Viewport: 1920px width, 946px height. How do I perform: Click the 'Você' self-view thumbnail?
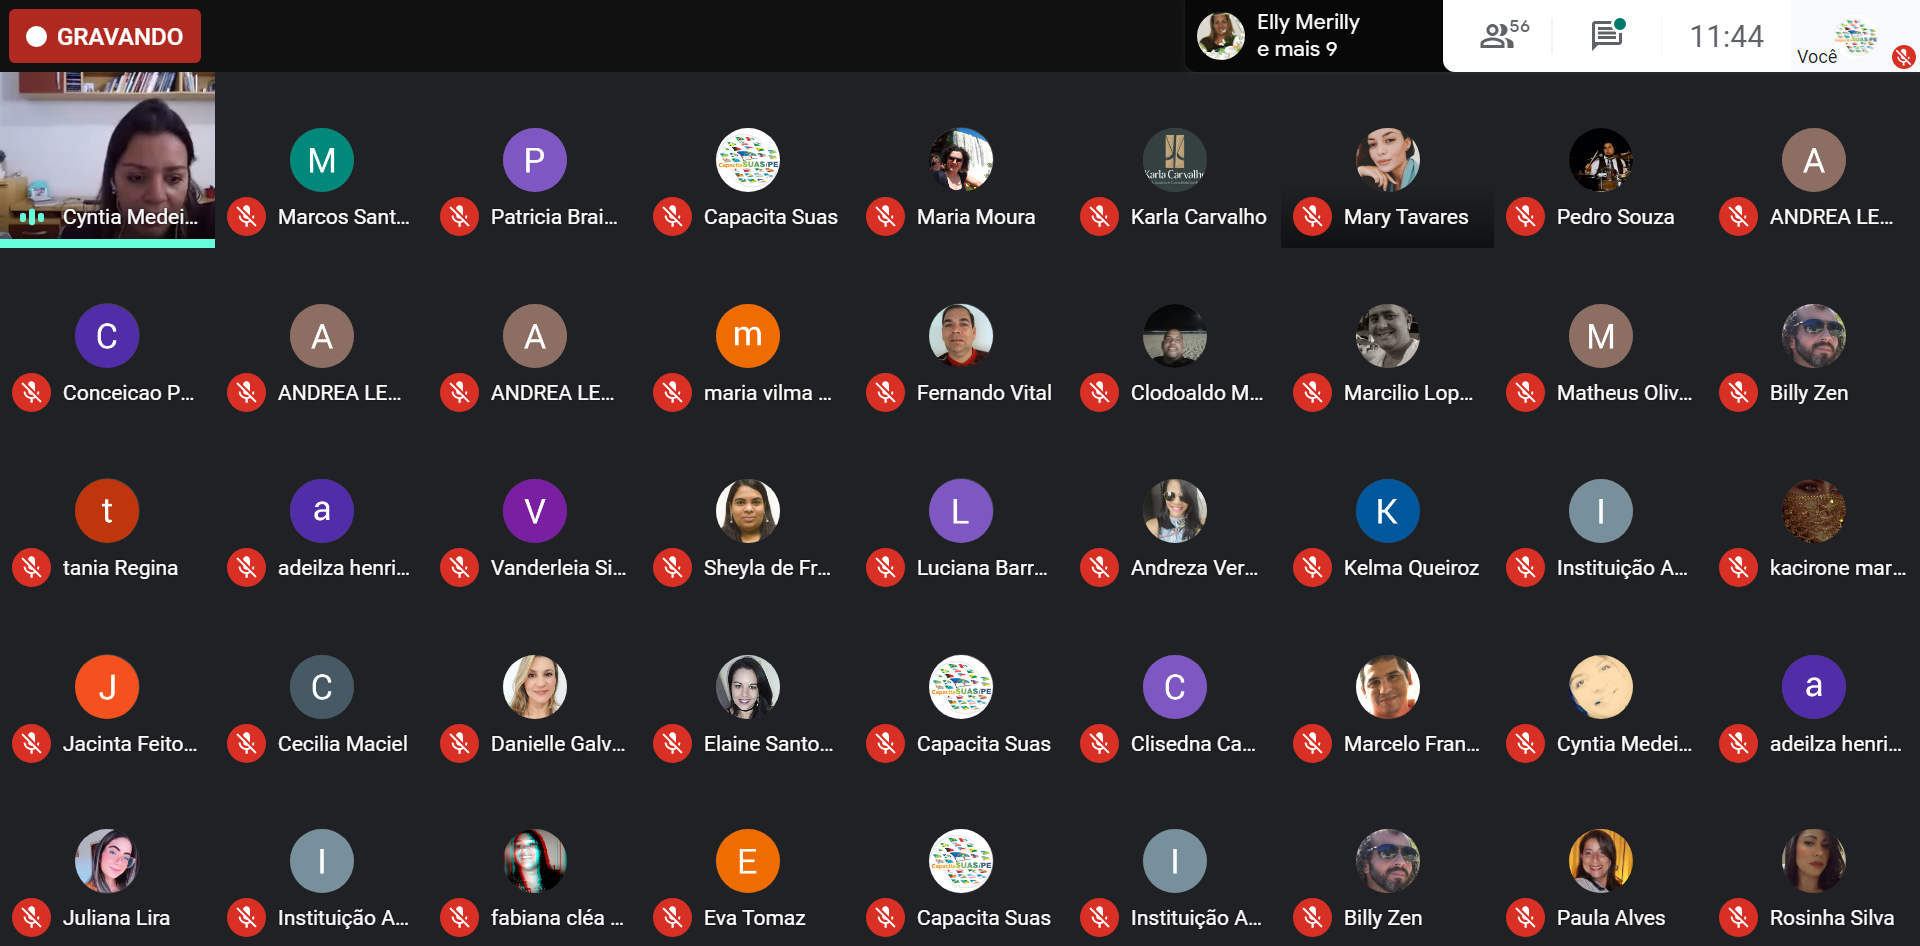[x=1854, y=37]
